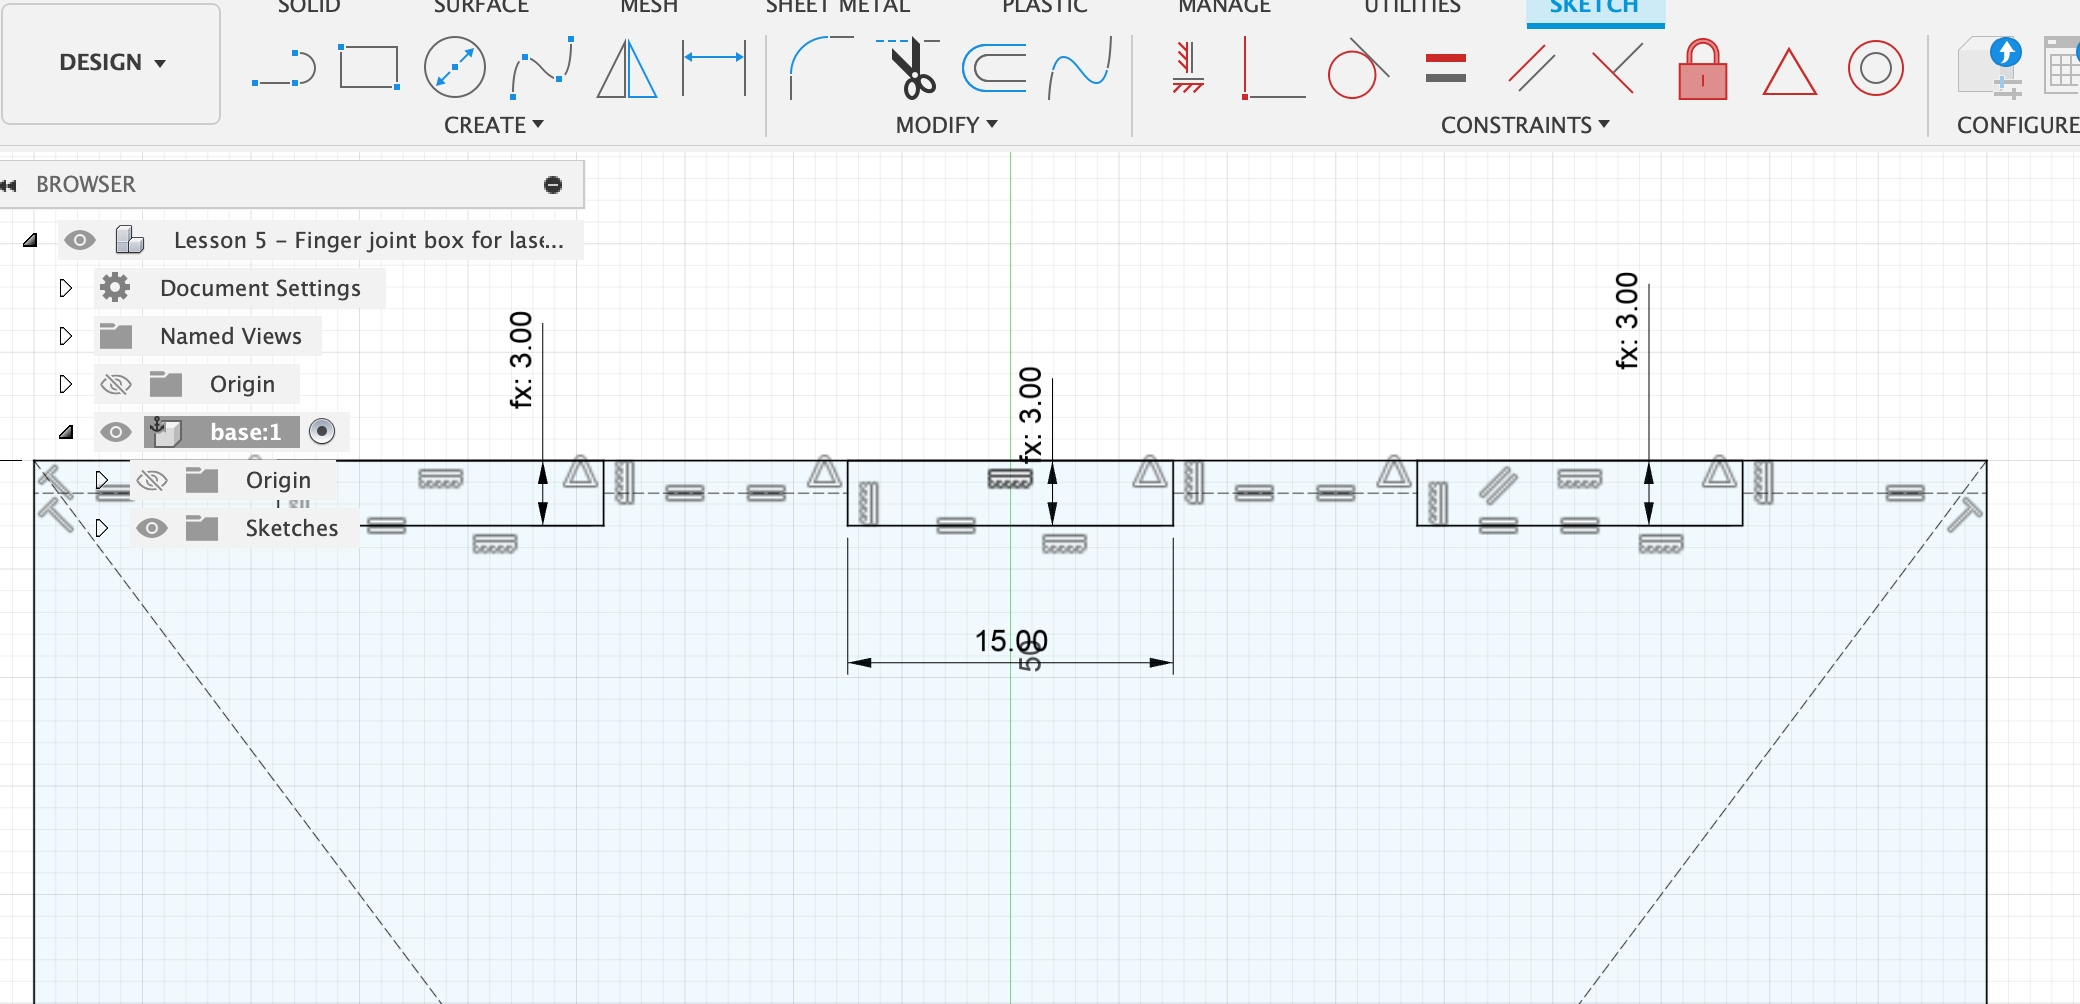The width and height of the screenshot is (2080, 1004).
Task: Switch to the SKETCH tab
Action: pos(1594,8)
